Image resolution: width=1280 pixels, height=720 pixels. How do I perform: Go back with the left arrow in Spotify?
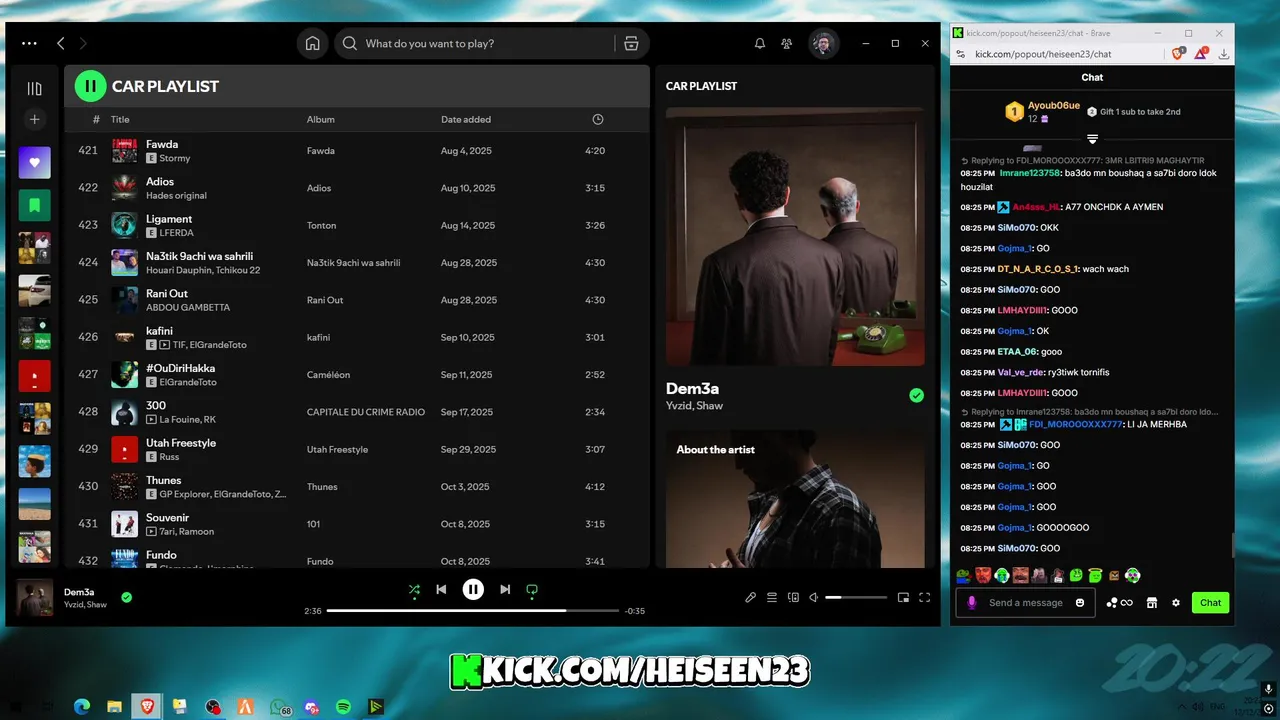(61, 44)
